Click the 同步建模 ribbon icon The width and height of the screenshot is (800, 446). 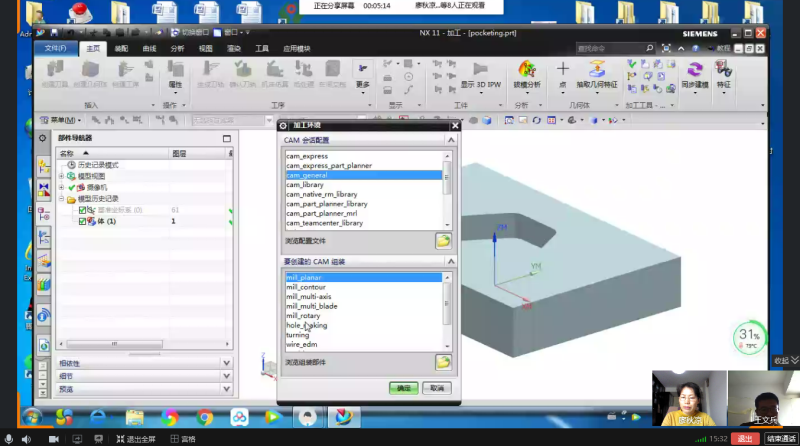694,74
